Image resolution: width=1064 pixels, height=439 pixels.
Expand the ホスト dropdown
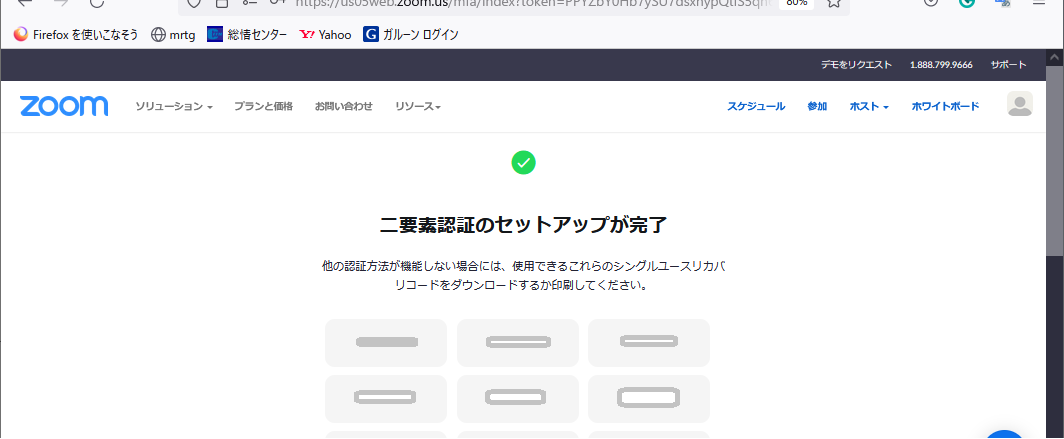[x=869, y=107]
